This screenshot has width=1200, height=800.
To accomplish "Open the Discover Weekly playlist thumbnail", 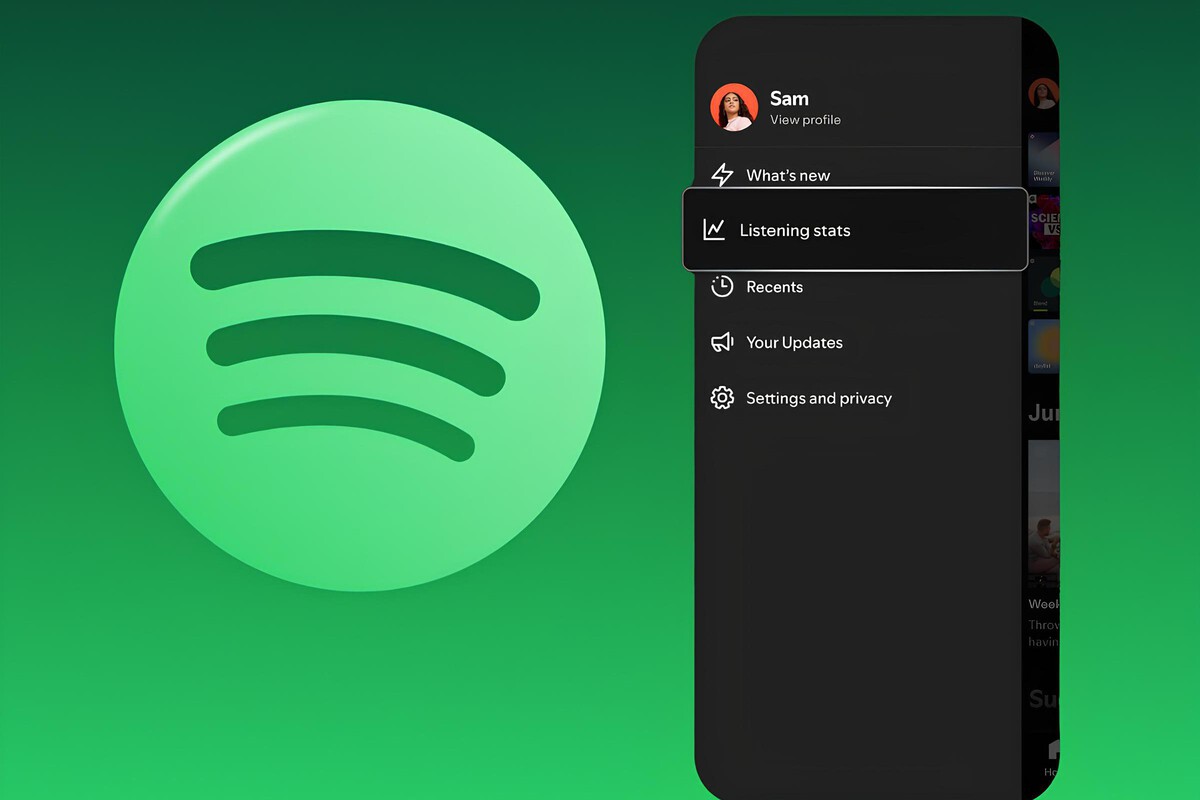I will (1043, 160).
